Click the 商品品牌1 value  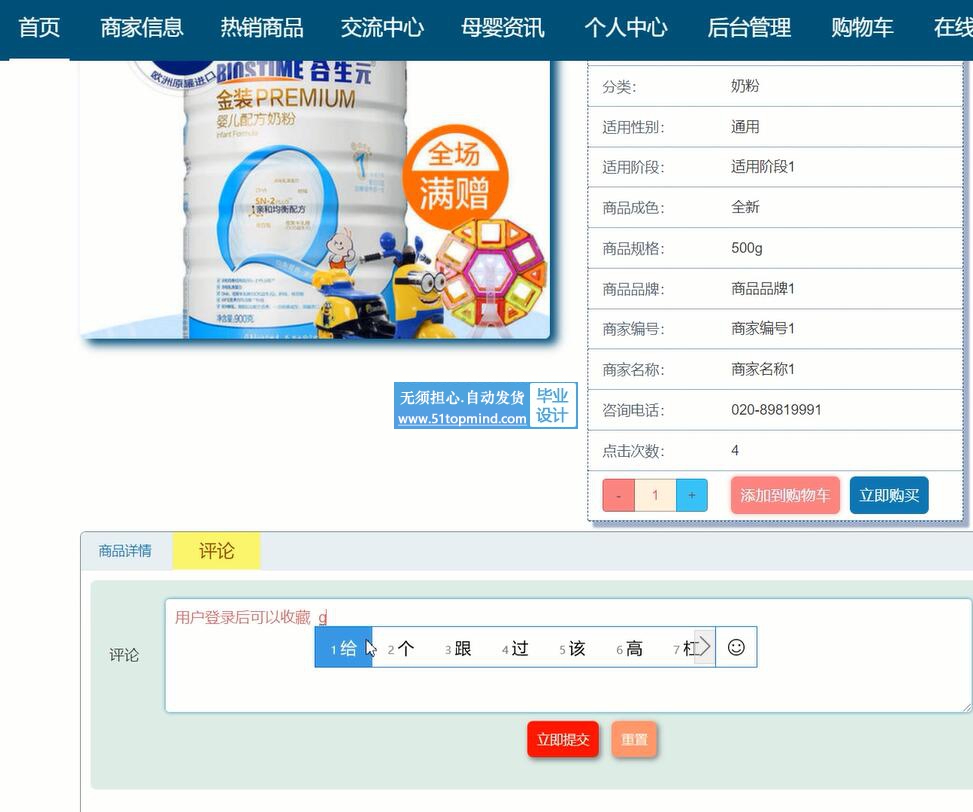(763, 288)
